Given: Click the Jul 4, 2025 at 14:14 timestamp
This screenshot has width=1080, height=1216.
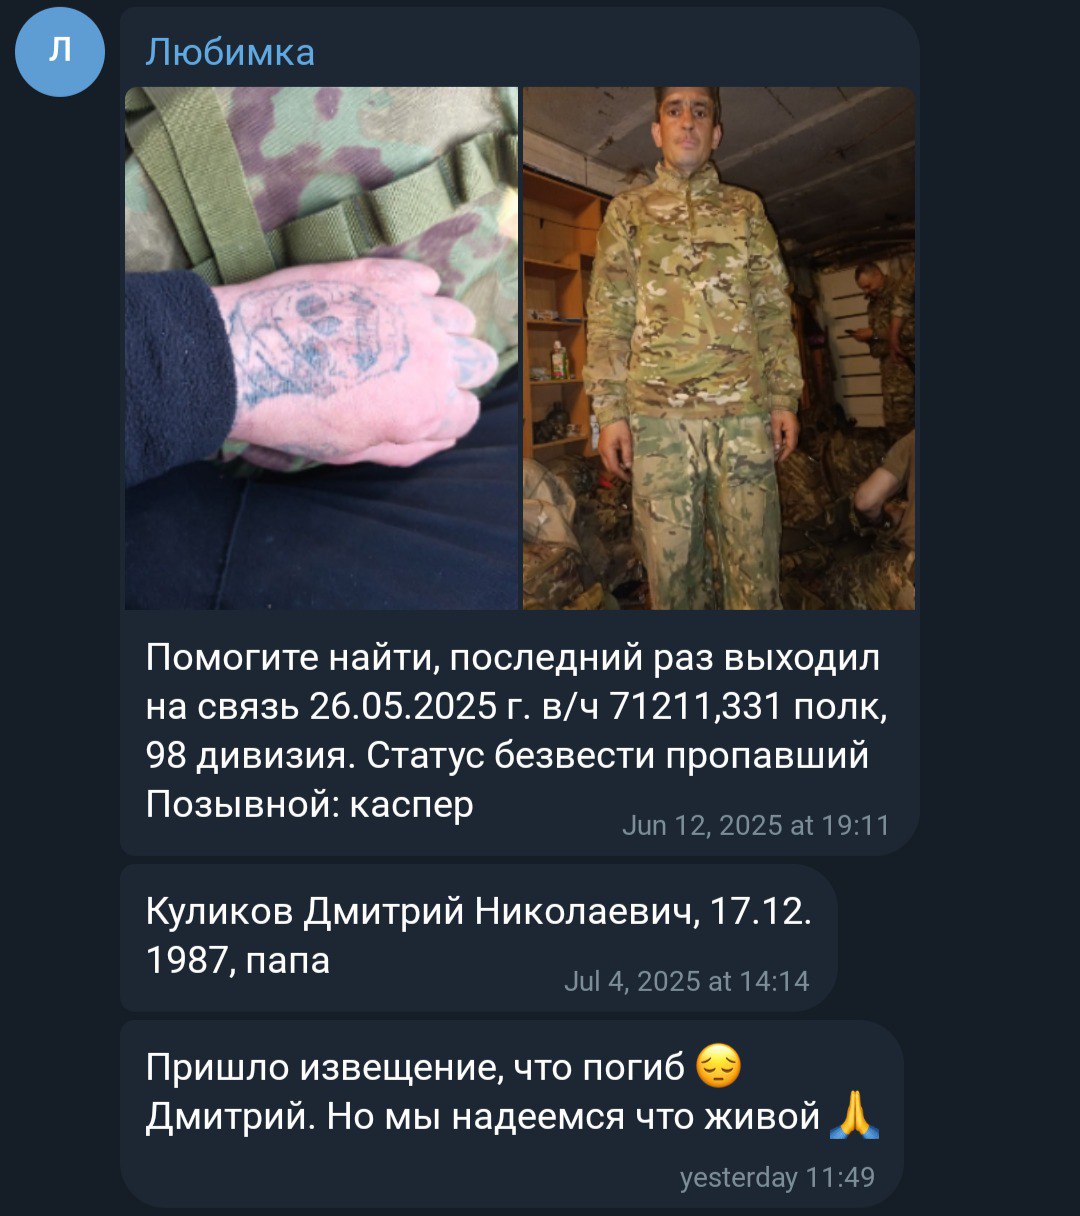Looking at the screenshot, I should click(686, 981).
